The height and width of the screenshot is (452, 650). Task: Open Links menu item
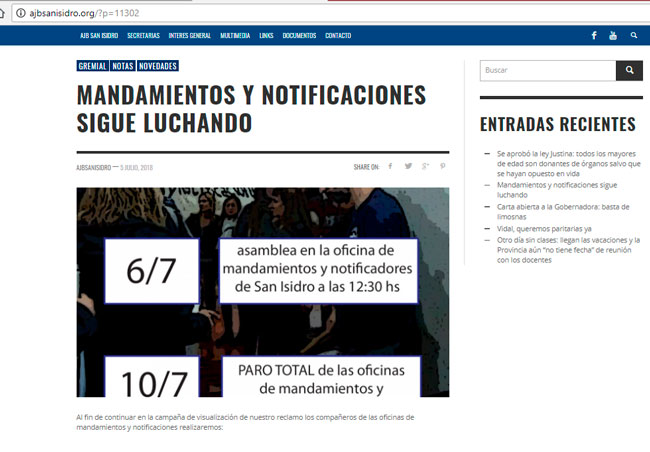point(266,36)
